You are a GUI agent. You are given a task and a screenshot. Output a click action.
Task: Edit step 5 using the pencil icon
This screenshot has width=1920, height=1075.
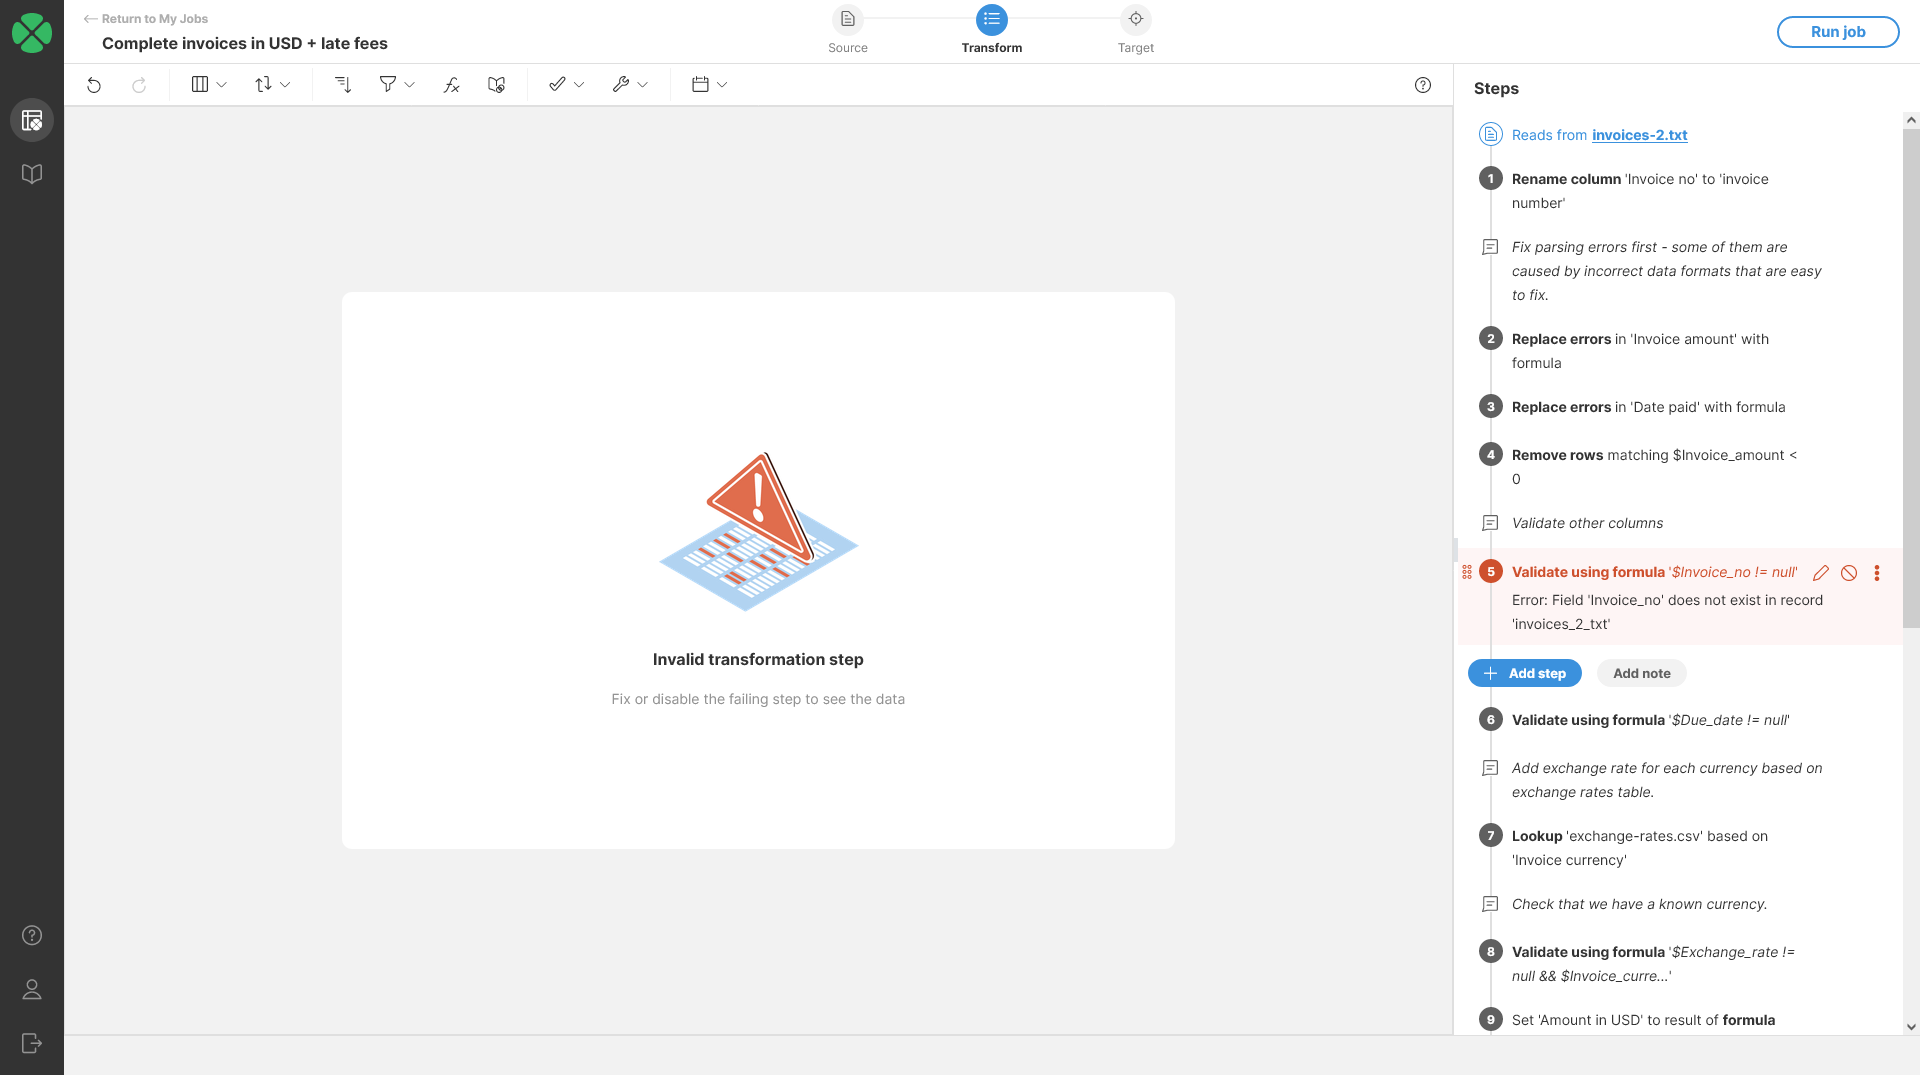click(1821, 573)
